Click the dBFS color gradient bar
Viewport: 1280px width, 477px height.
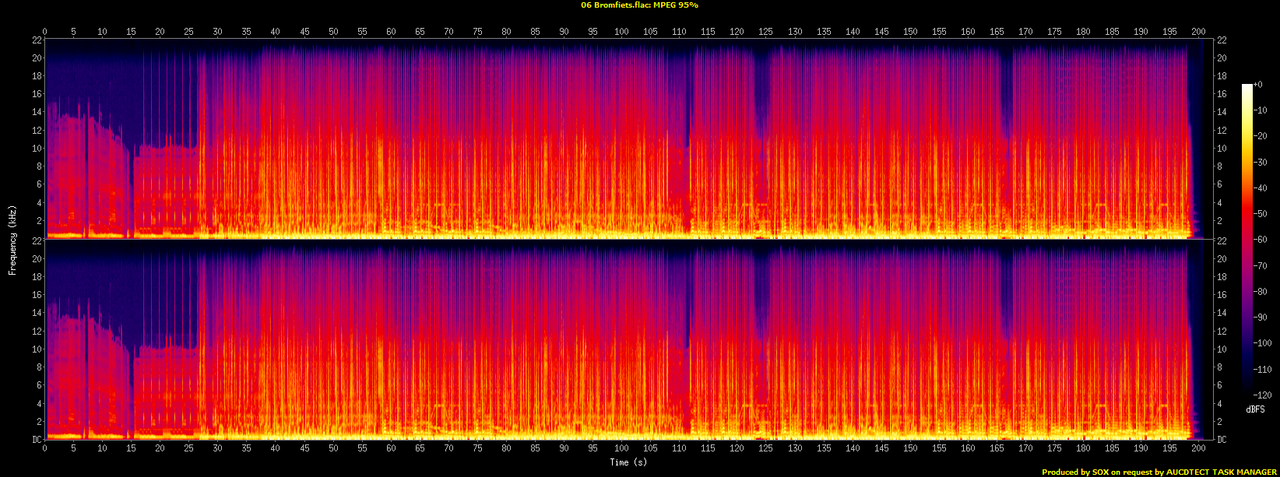coord(1247,239)
